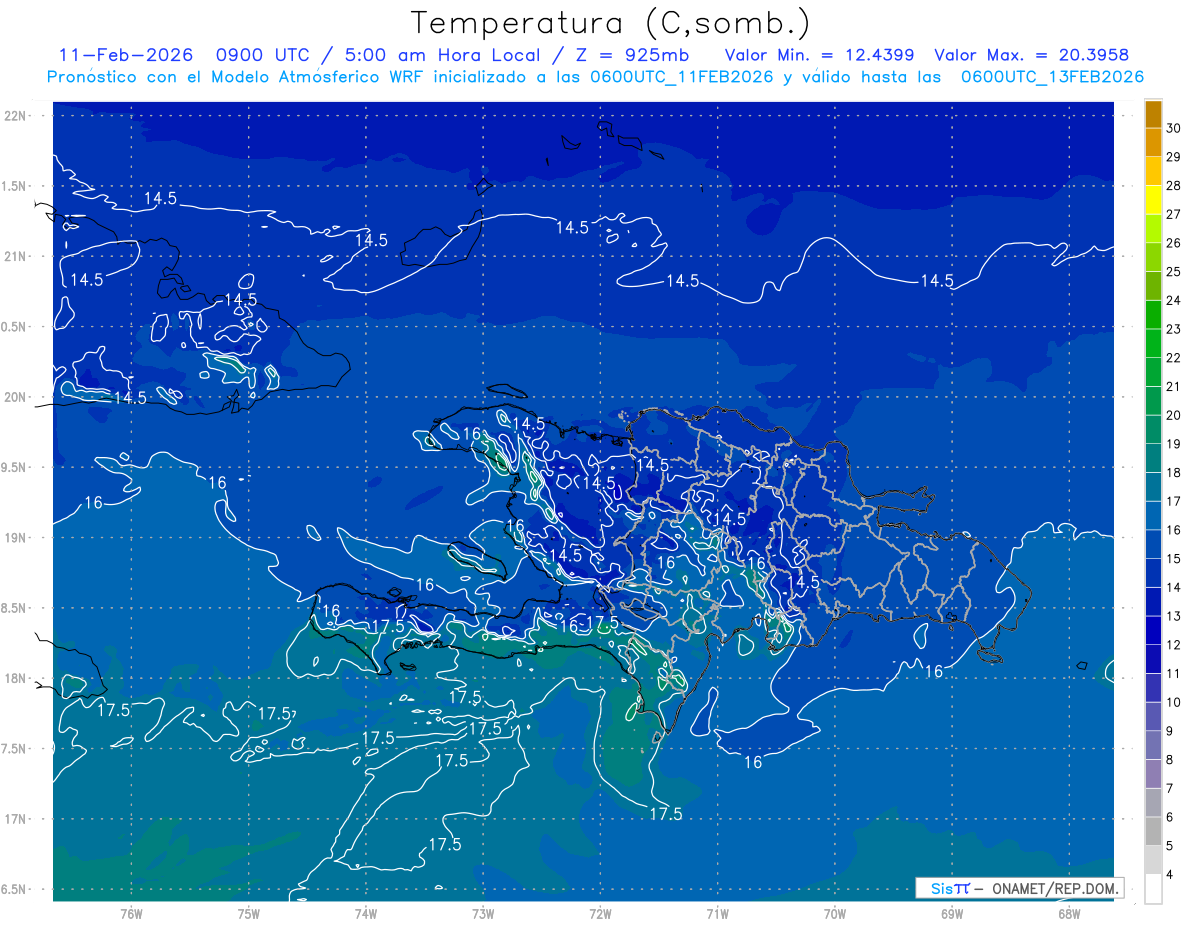Viewport: 1200px width, 927px height.
Task: Click the 'Valor Min. = 12.4399' readout
Action: [x=820, y=55]
